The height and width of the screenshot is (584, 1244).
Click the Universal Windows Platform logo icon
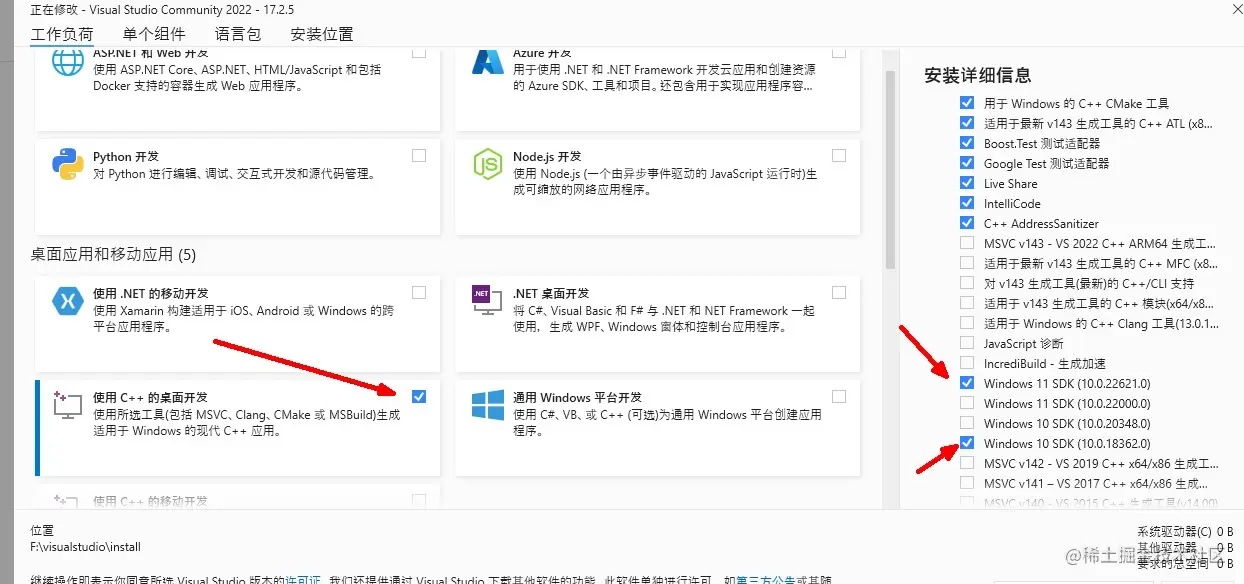(x=488, y=405)
